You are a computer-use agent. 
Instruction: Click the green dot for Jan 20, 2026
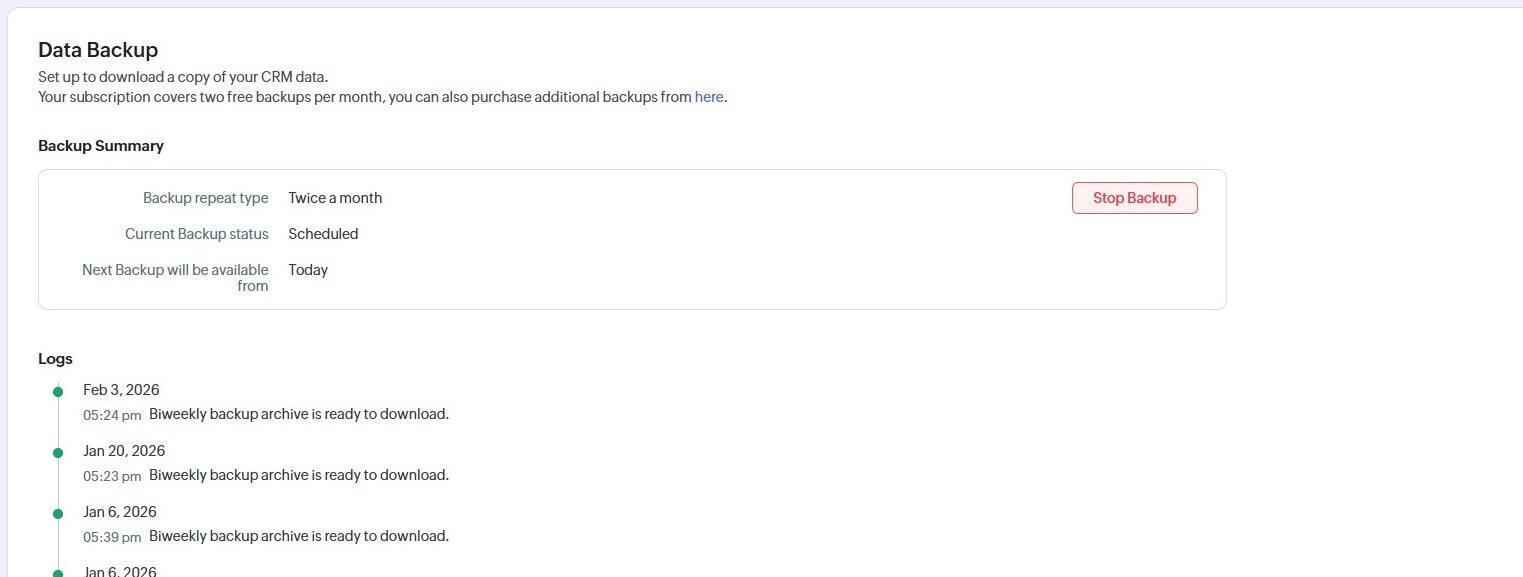click(x=58, y=452)
